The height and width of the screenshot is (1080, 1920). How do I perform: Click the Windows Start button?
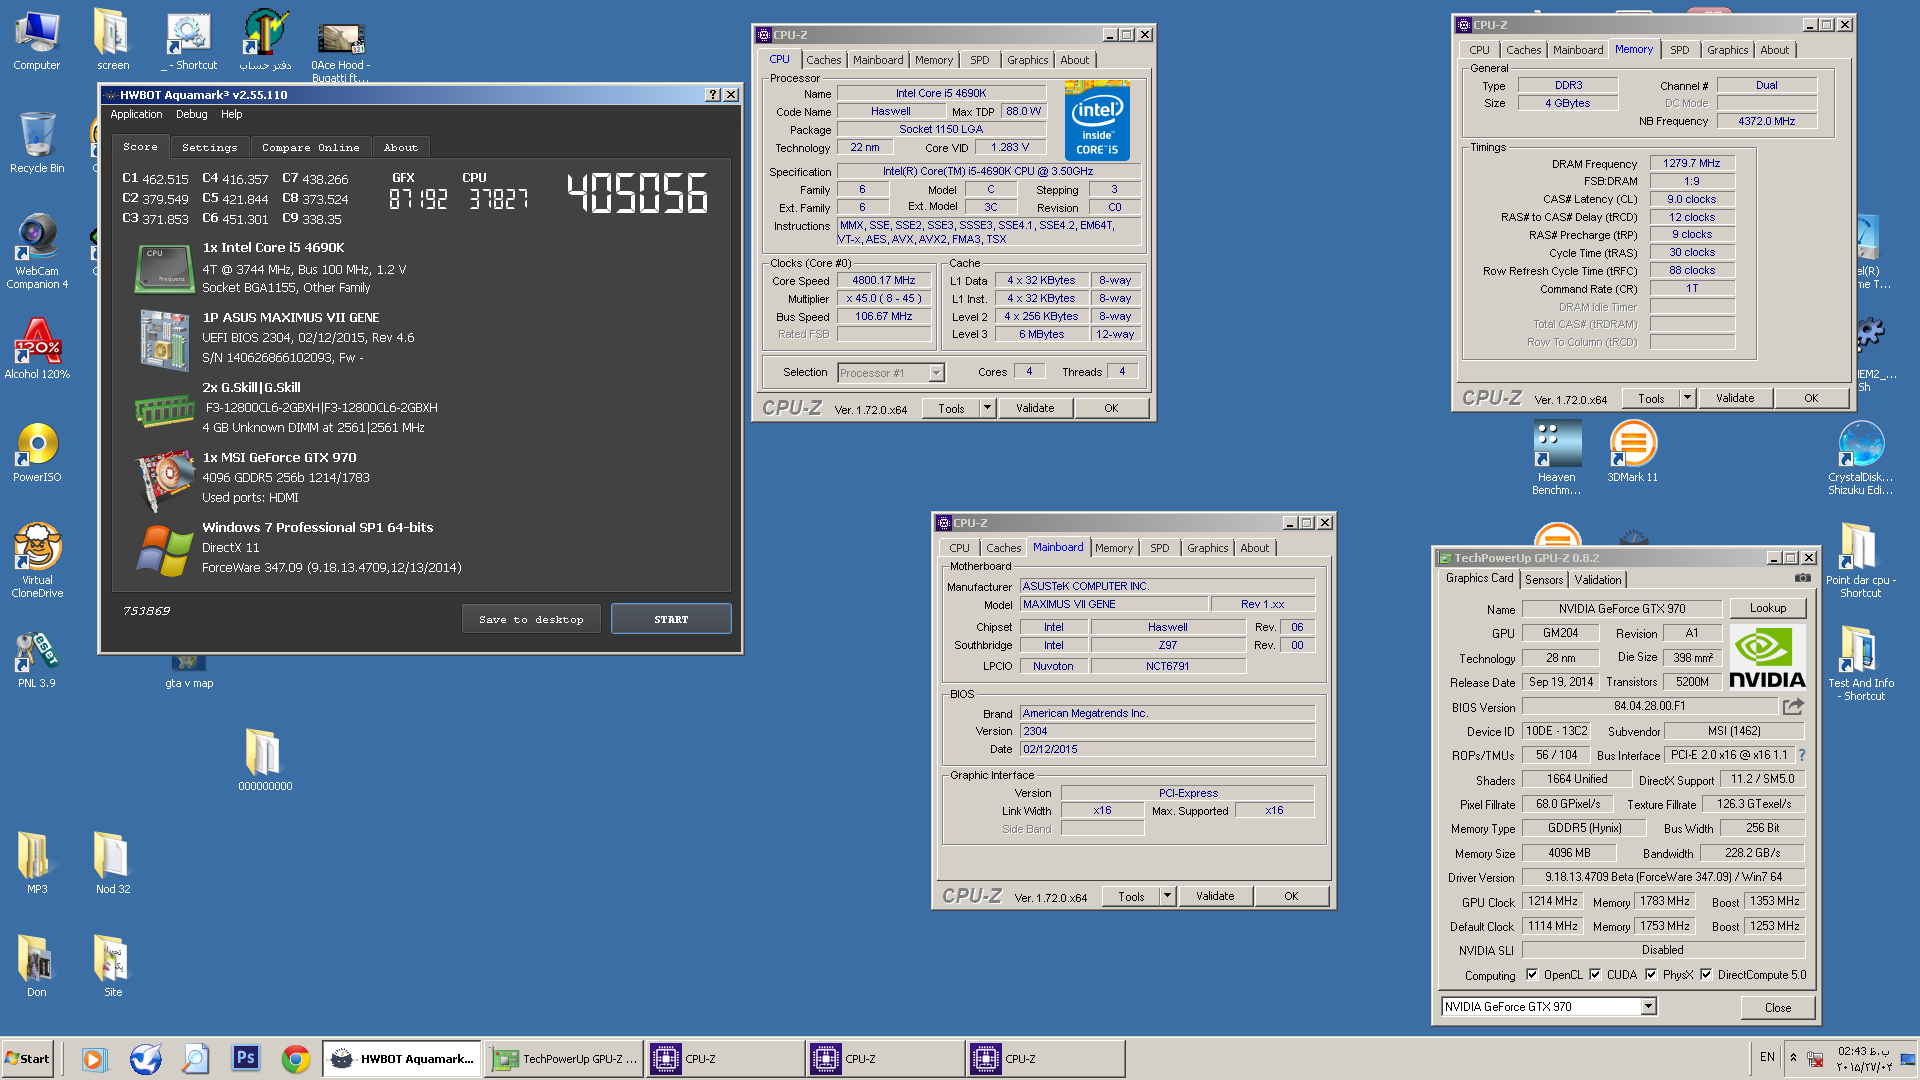click(28, 1058)
